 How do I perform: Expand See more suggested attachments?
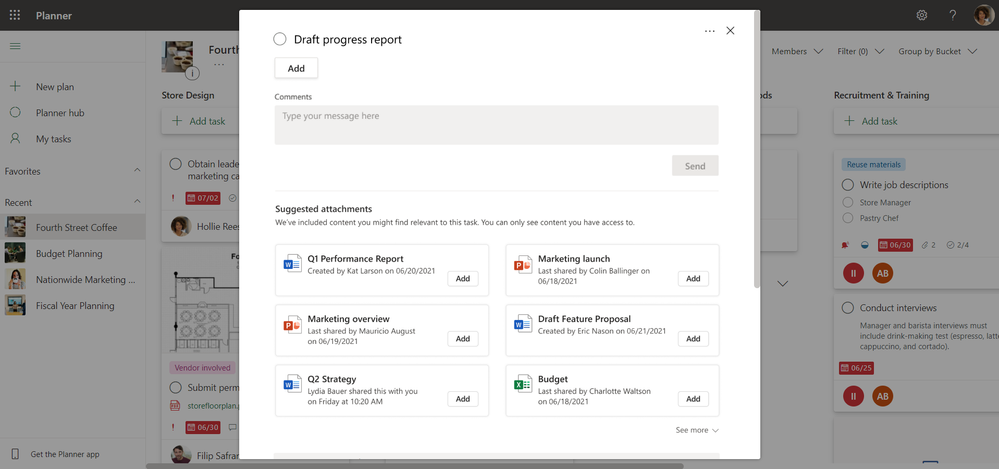coord(696,430)
